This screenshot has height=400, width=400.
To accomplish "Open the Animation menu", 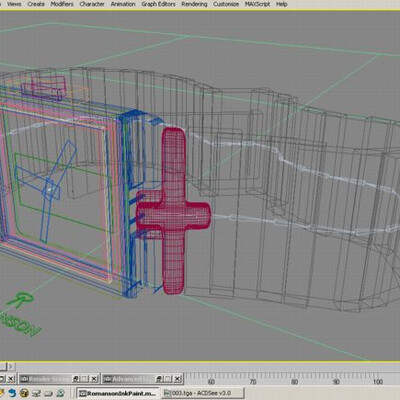I will (123, 4).
